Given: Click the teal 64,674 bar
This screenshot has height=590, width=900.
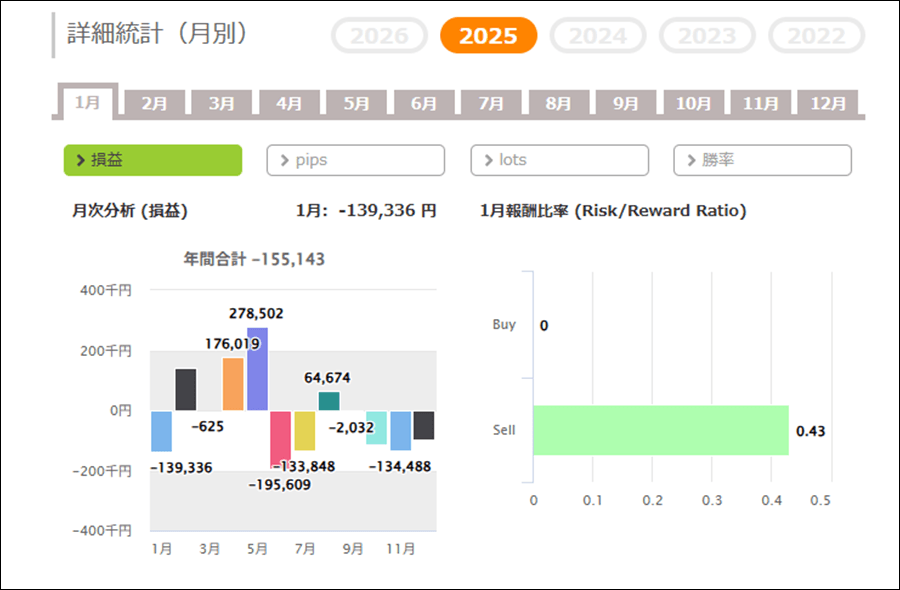Looking at the screenshot, I should (x=329, y=401).
